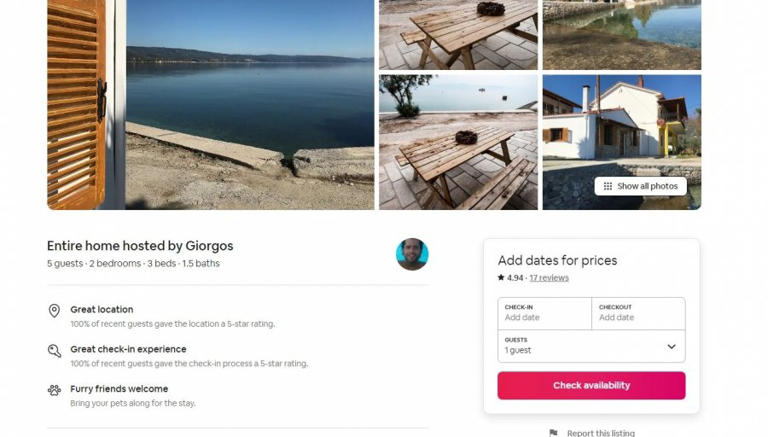Click the paw print pets icon
This screenshot has height=437, width=768.
click(x=54, y=390)
